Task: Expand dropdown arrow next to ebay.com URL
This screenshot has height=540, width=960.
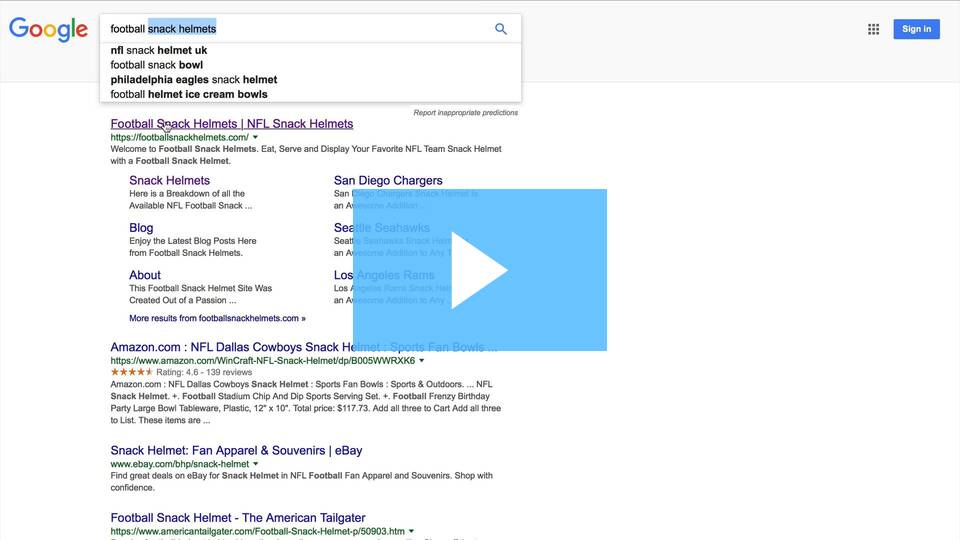Action: pos(255,464)
